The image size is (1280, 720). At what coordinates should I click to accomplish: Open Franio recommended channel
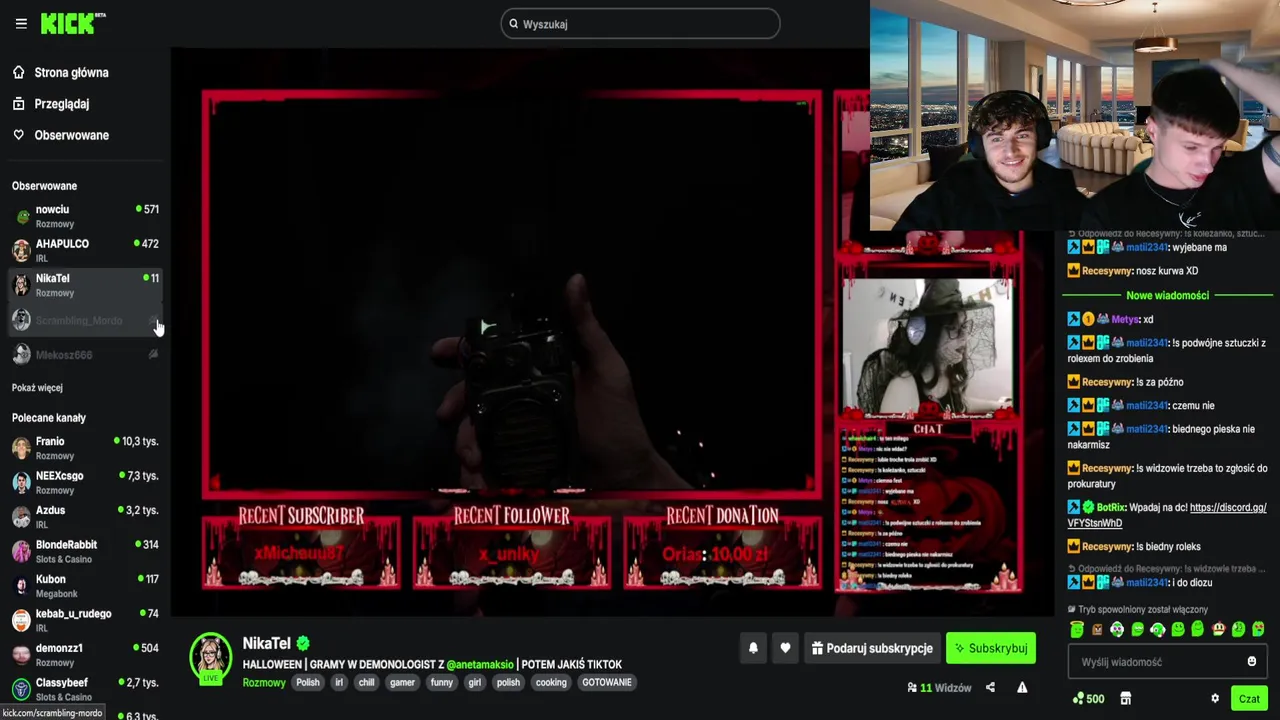point(85,448)
